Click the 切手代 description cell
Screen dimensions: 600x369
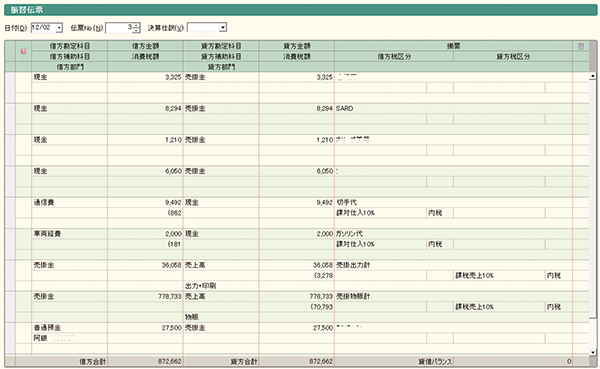pos(453,202)
